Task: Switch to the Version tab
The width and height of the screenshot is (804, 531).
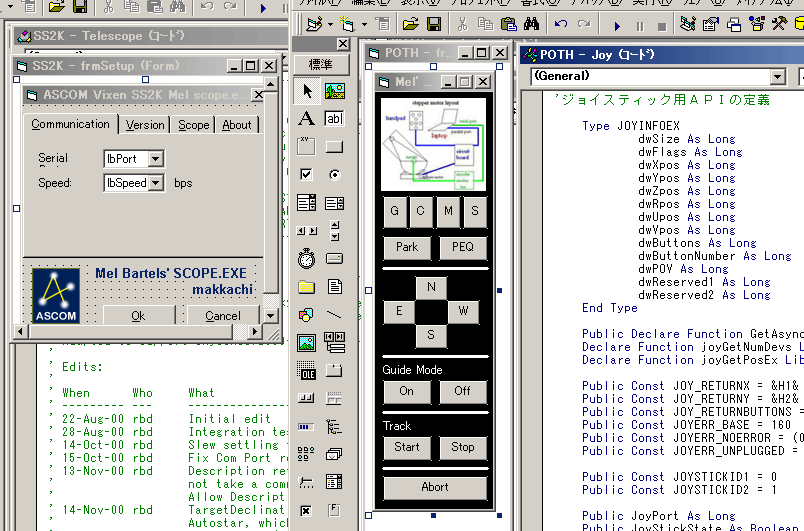Action: (x=145, y=125)
